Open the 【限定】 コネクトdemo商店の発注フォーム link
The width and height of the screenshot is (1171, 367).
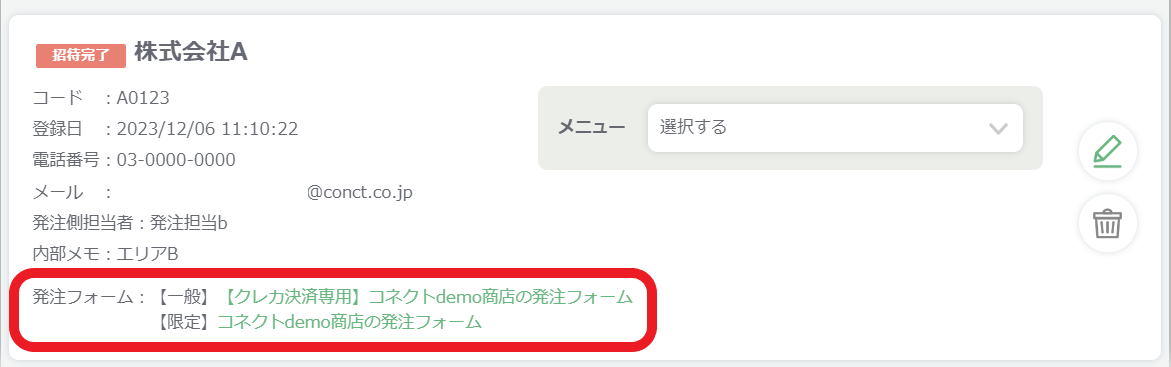[349, 323]
